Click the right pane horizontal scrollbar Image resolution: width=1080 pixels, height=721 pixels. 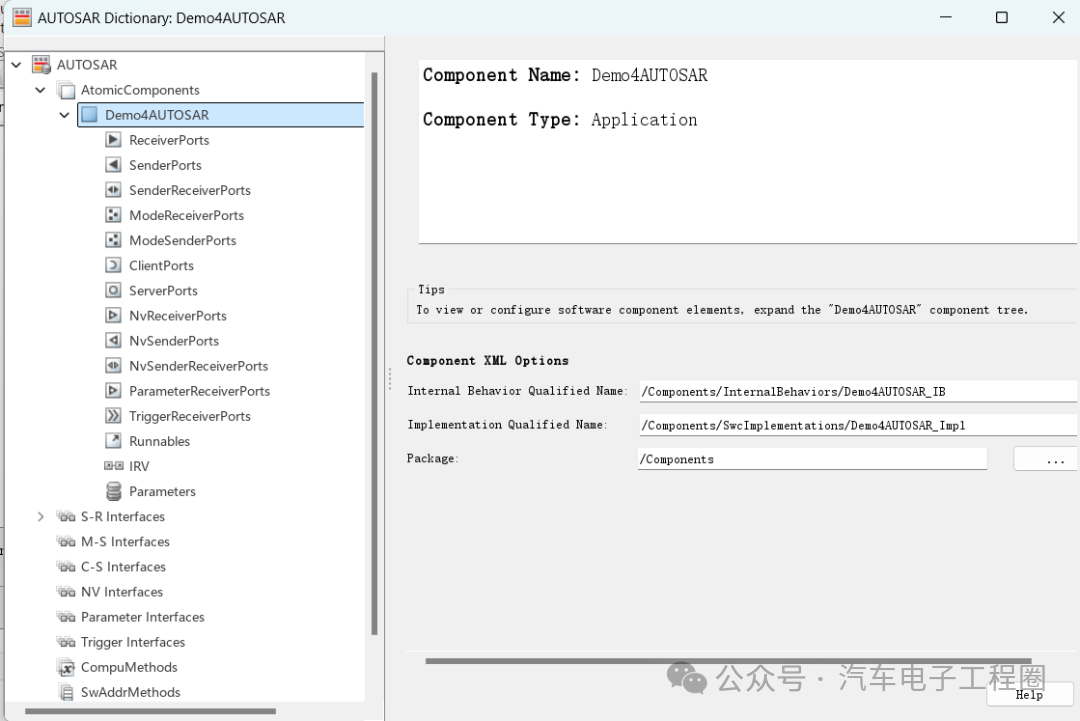pyautogui.click(x=728, y=660)
